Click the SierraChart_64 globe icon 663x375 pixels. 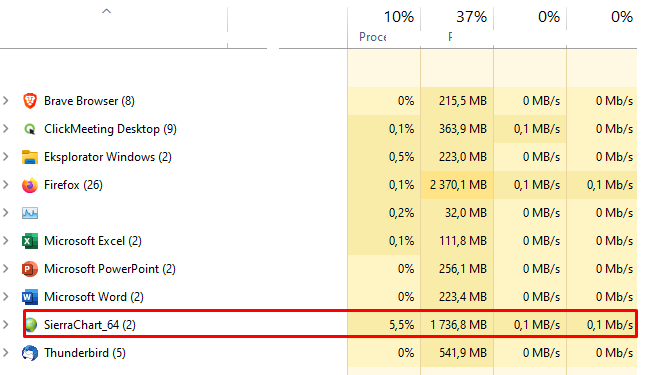[x=31, y=325]
